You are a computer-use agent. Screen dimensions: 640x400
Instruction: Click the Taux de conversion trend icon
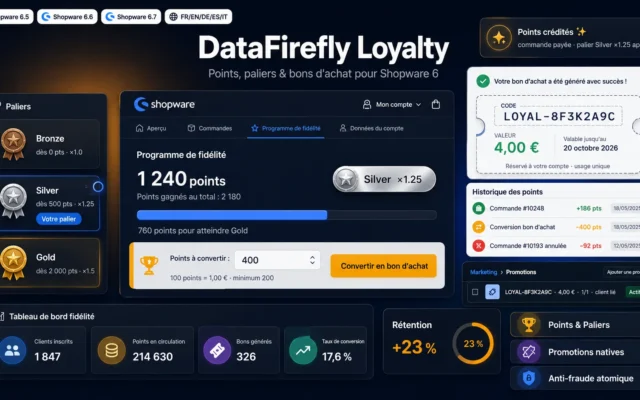(303, 350)
